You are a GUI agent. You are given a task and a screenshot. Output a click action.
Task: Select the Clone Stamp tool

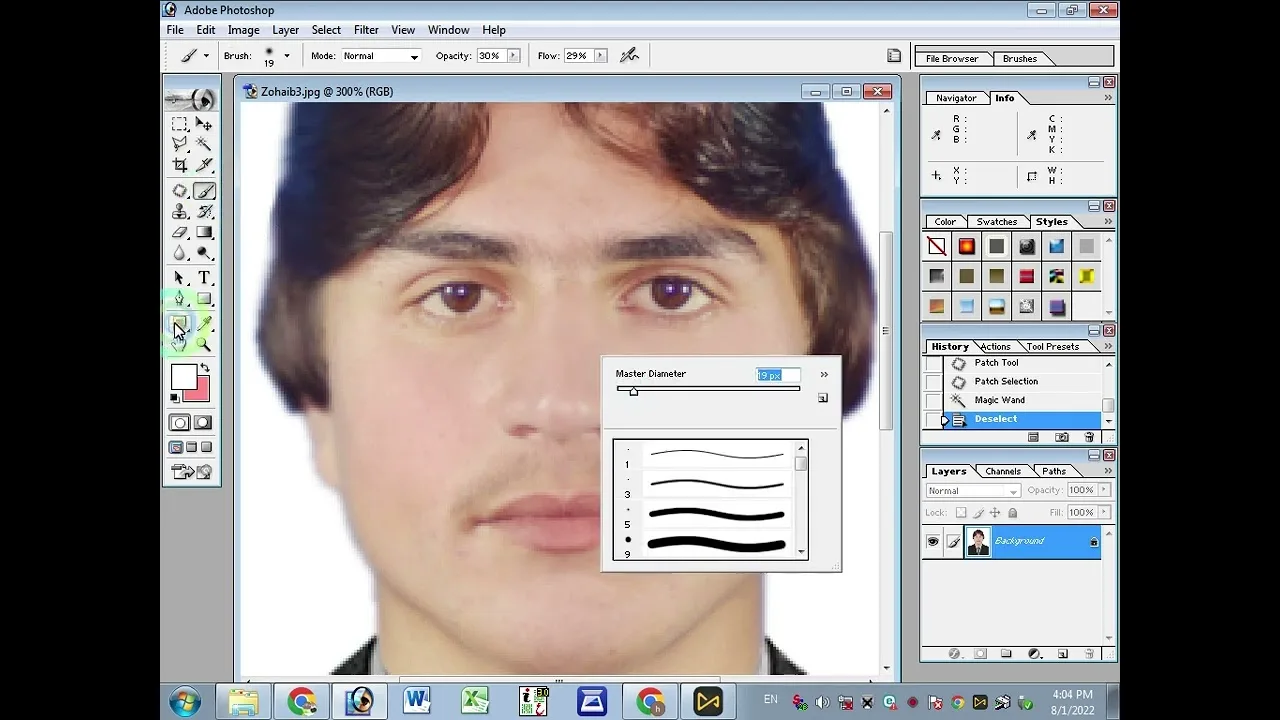pos(179,212)
